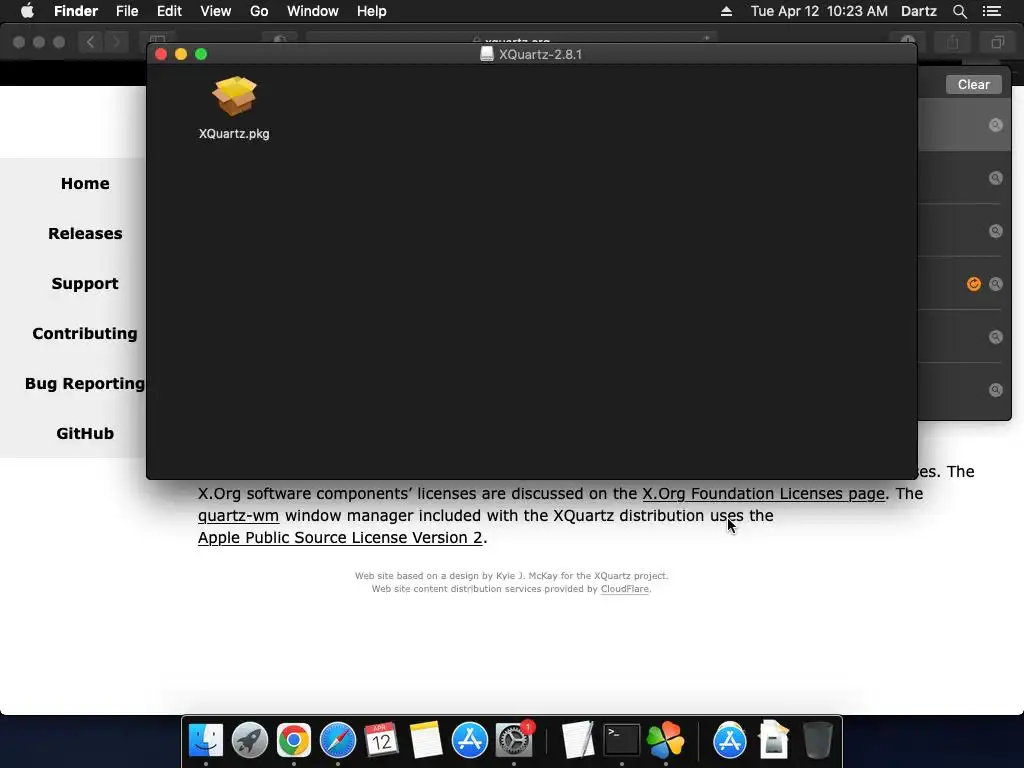The height and width of the screenshot is (768, 1024).
Task: Open the yellow Notes app in Dock
Action: click(x=426, y=740)
